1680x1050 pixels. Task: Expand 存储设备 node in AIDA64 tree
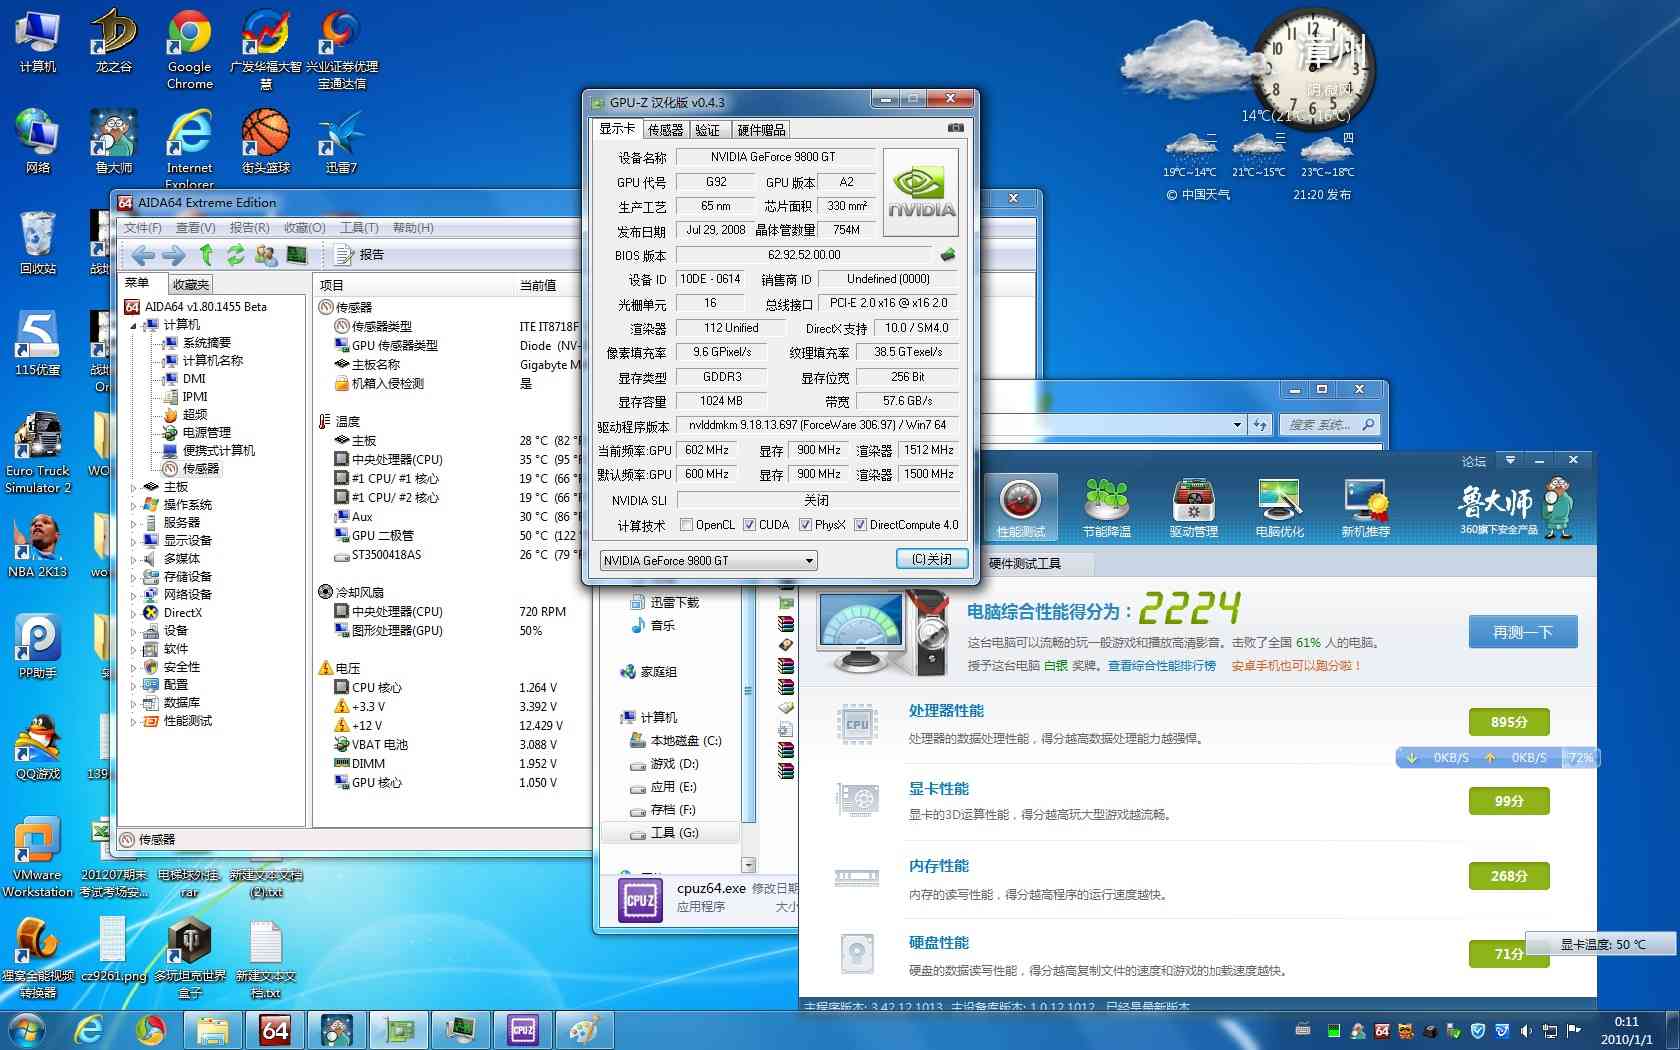(134, 577)
